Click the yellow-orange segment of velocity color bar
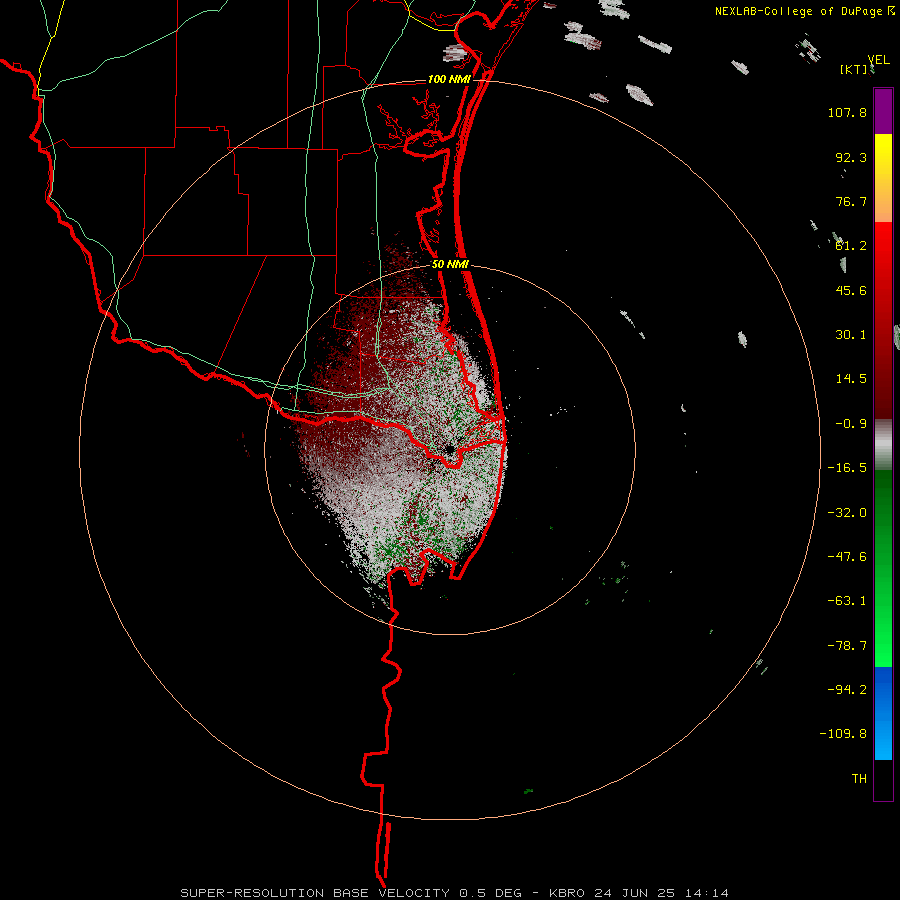The image size is (900, 900). point(883,178)
